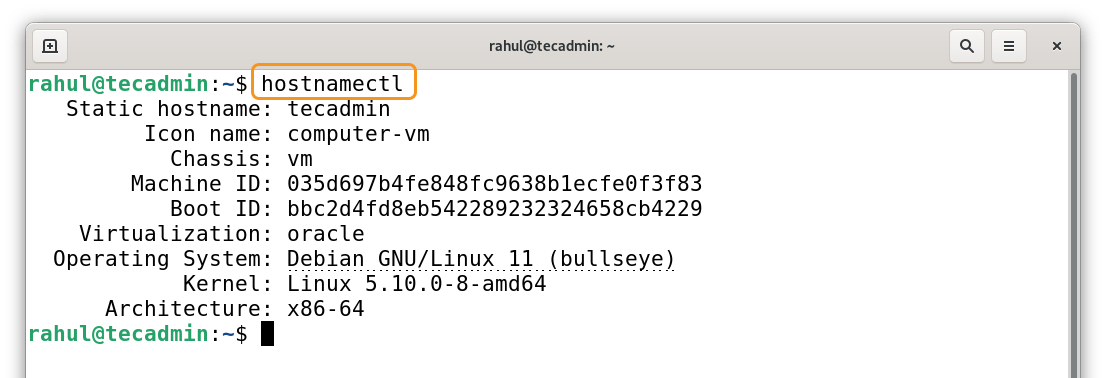This screenshot has width=1106, height=378.
Task: Click the Virtualization value oracle
Action: [x=326, y=234]
